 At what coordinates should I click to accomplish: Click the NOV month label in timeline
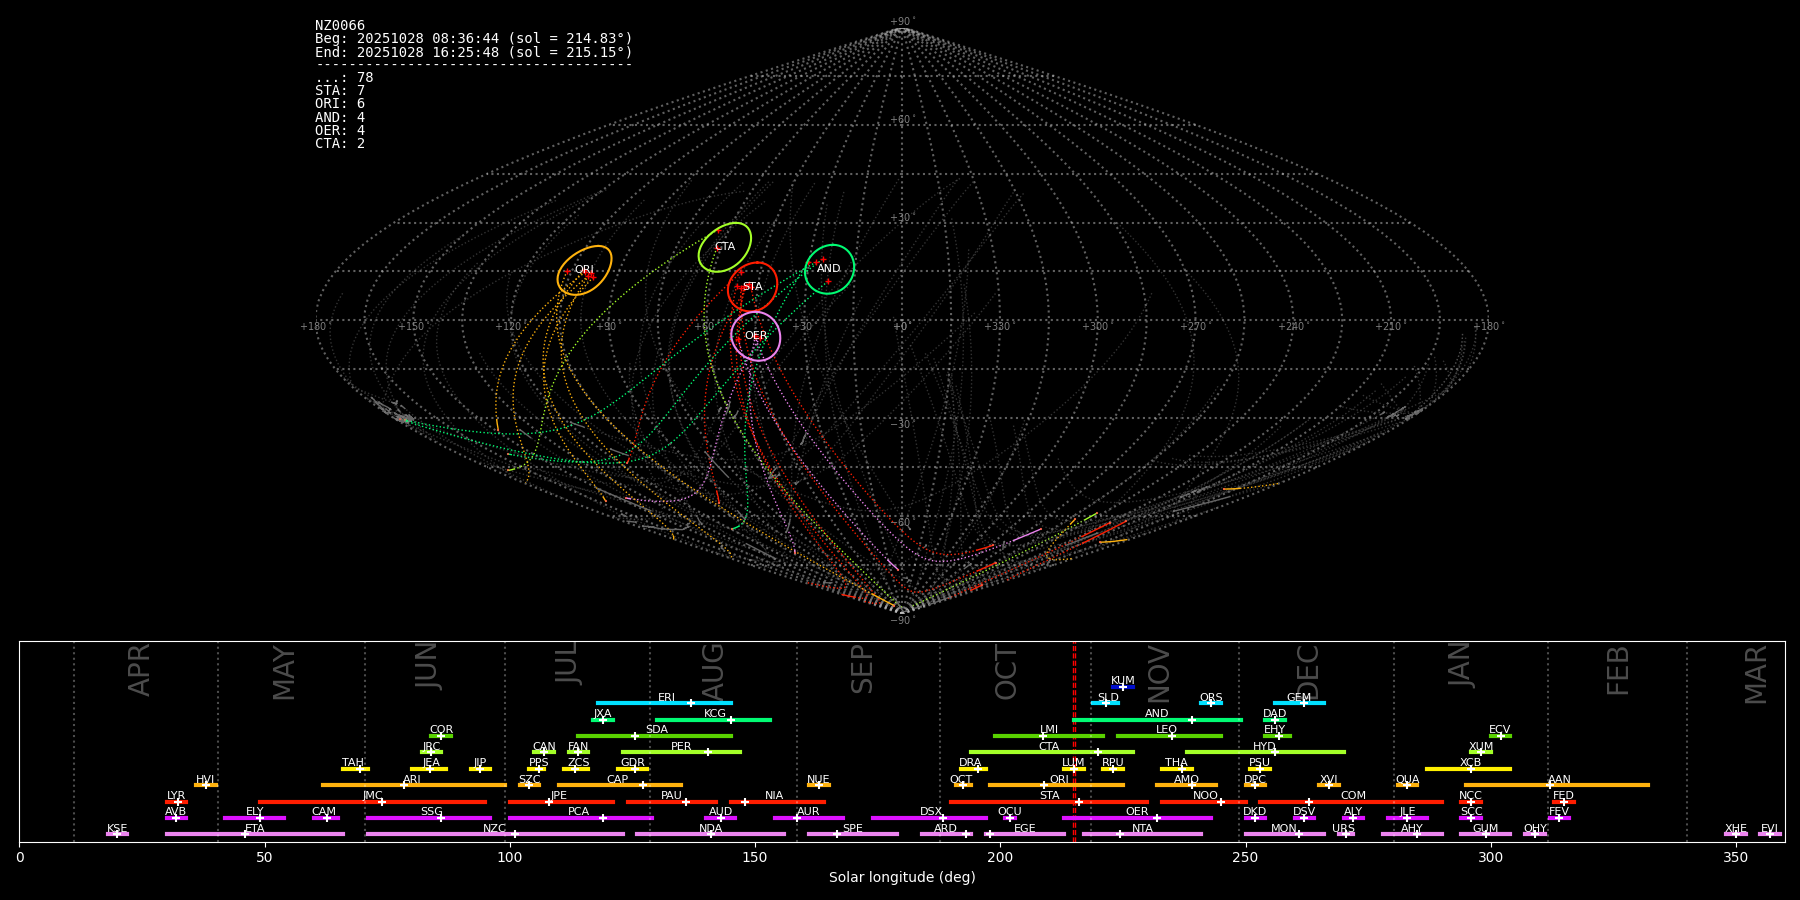1158,672
